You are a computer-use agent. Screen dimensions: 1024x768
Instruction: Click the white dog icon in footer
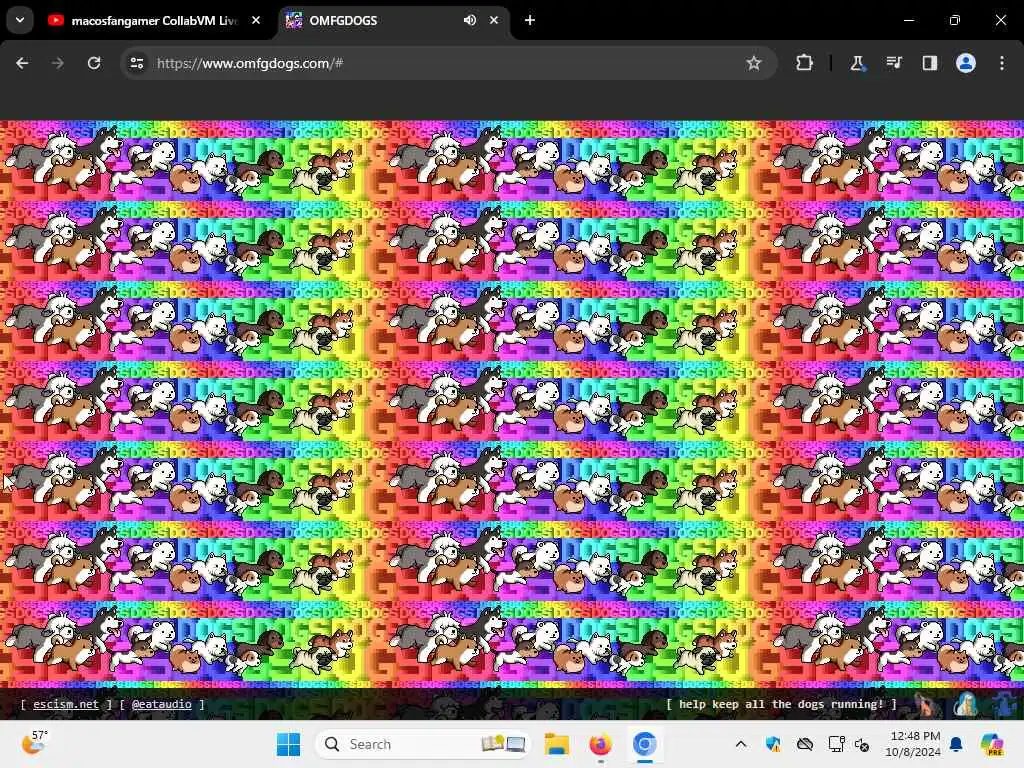click(x=967, y=705)
